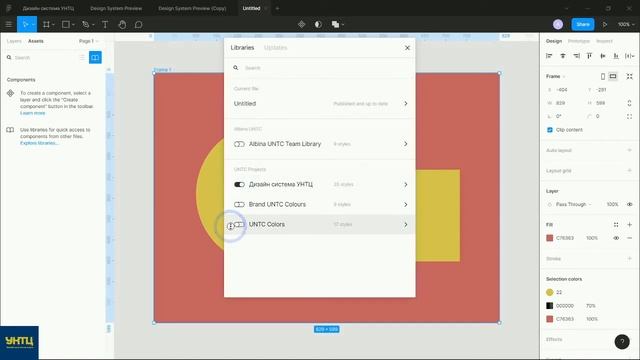Add a new fill plus button
This screenshot has width=640, height=360.
(629, 224)
